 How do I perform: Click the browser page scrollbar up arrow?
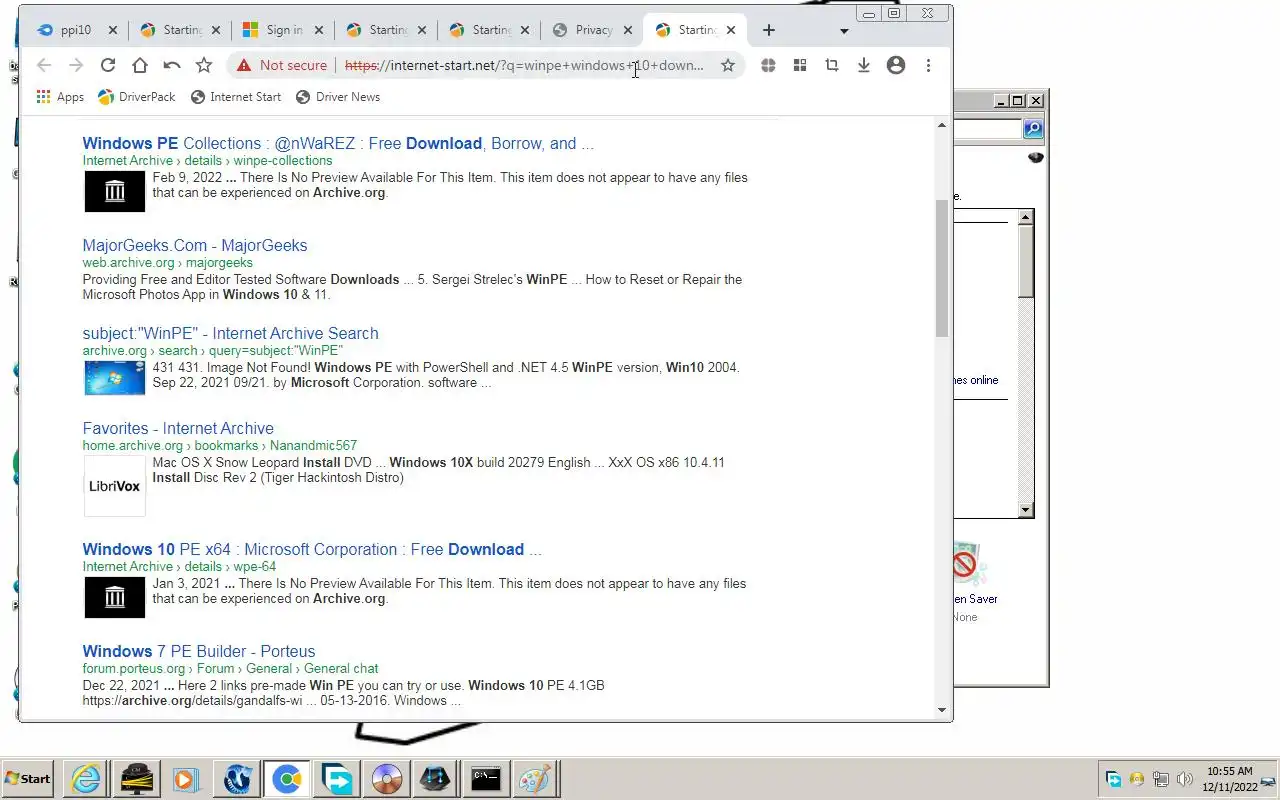pos(941,125)
